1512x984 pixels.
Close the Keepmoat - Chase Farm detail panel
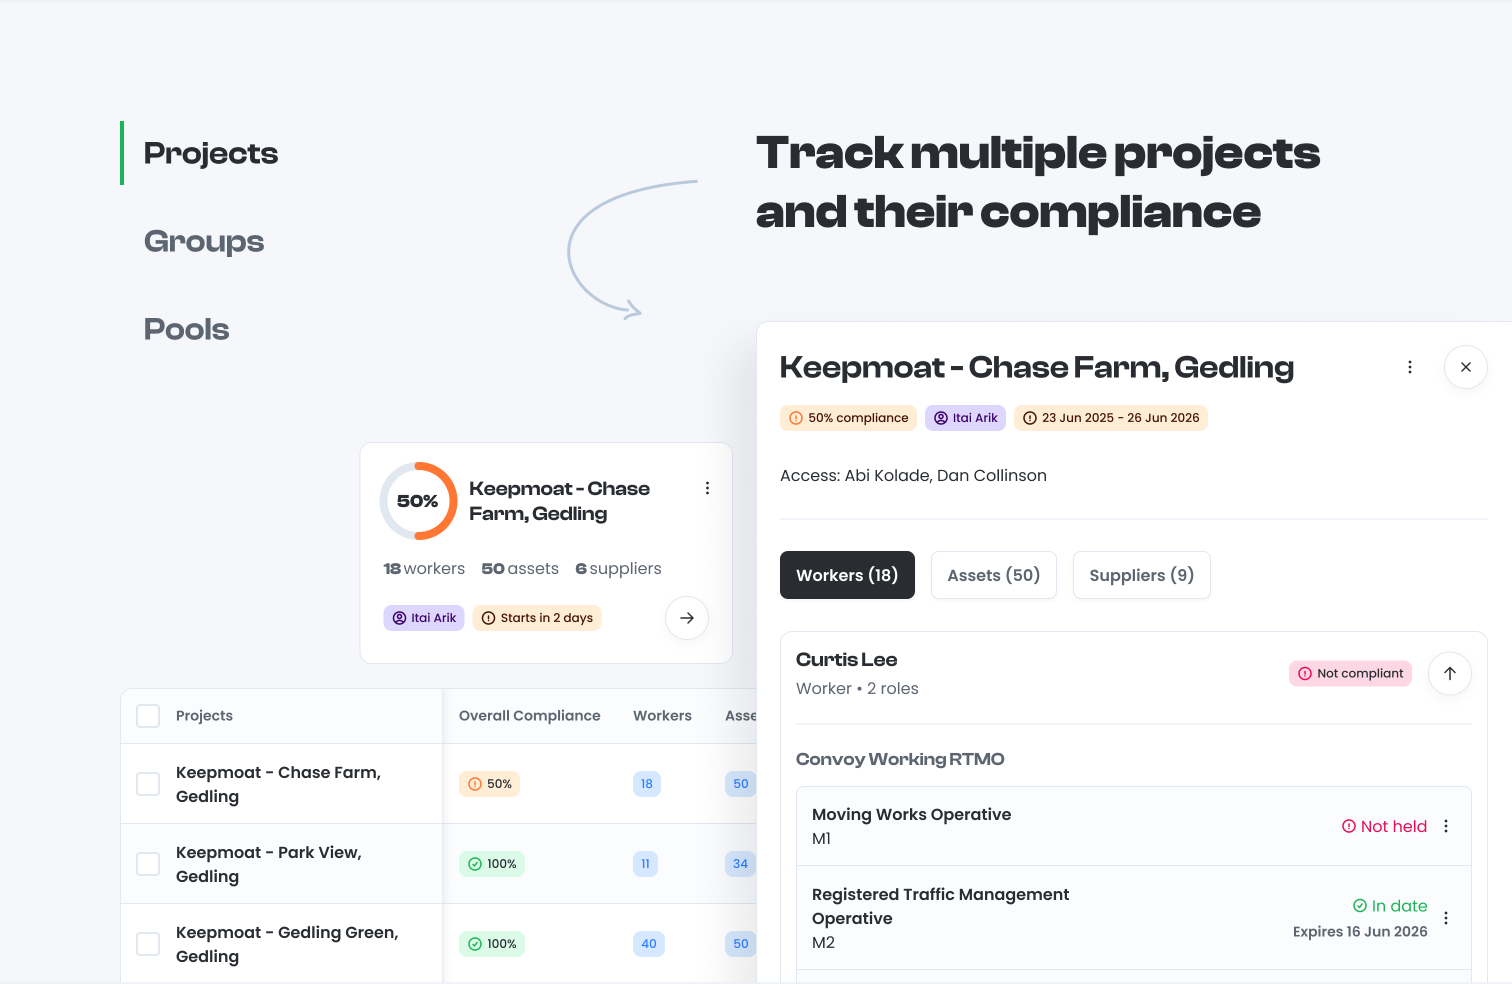[x=1466, y=367]
